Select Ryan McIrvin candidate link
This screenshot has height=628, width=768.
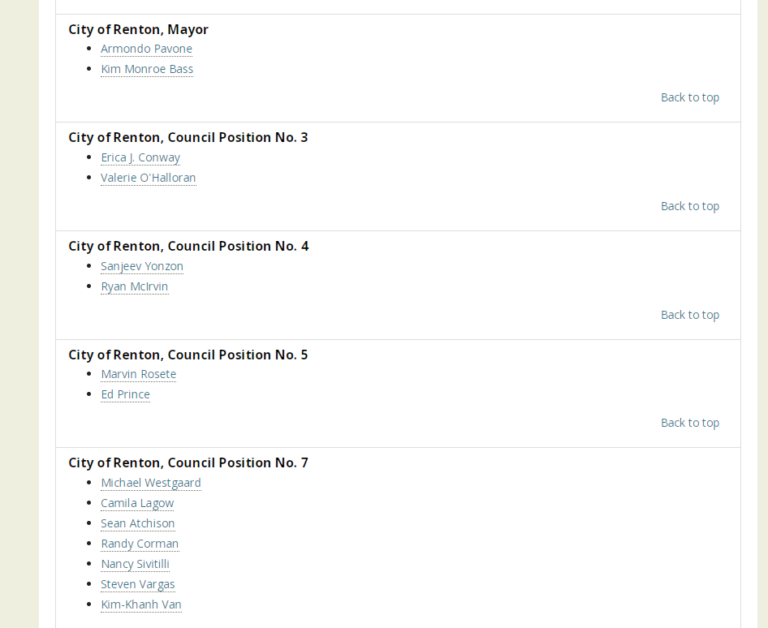[134, 287]
